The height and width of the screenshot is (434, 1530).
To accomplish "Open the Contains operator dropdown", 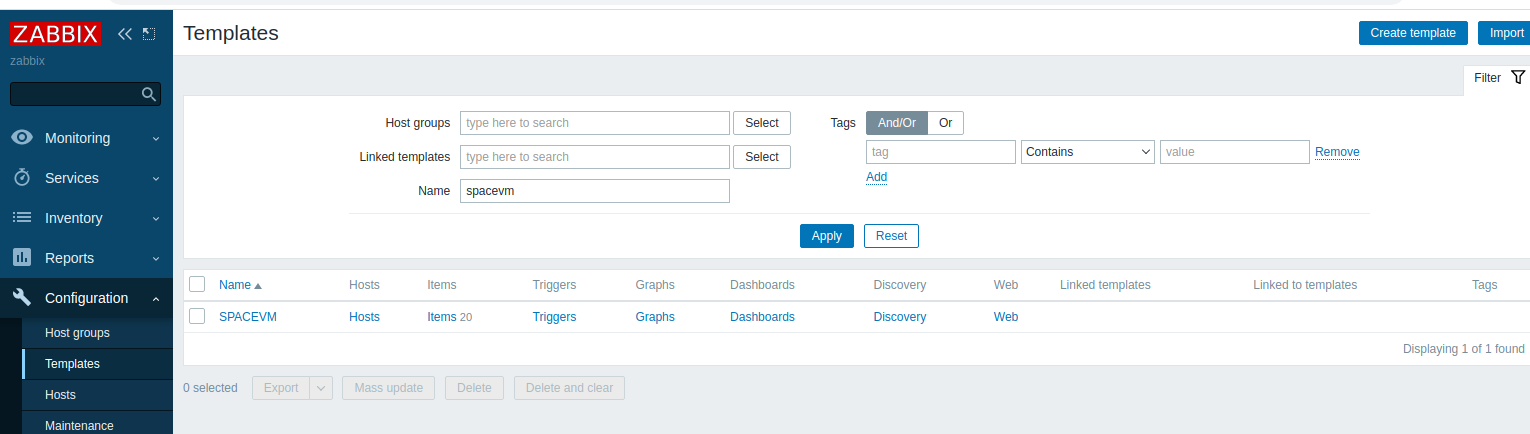I will pos(1088,152).
